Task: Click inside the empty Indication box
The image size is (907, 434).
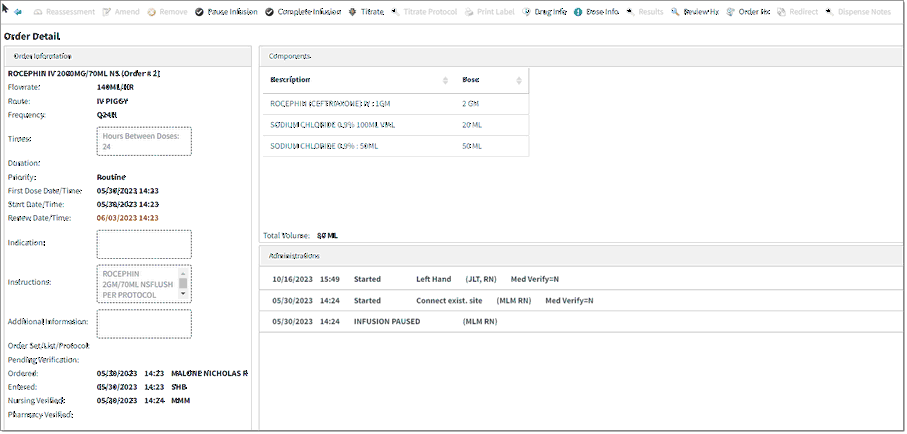Action: [x=144, y=244]
